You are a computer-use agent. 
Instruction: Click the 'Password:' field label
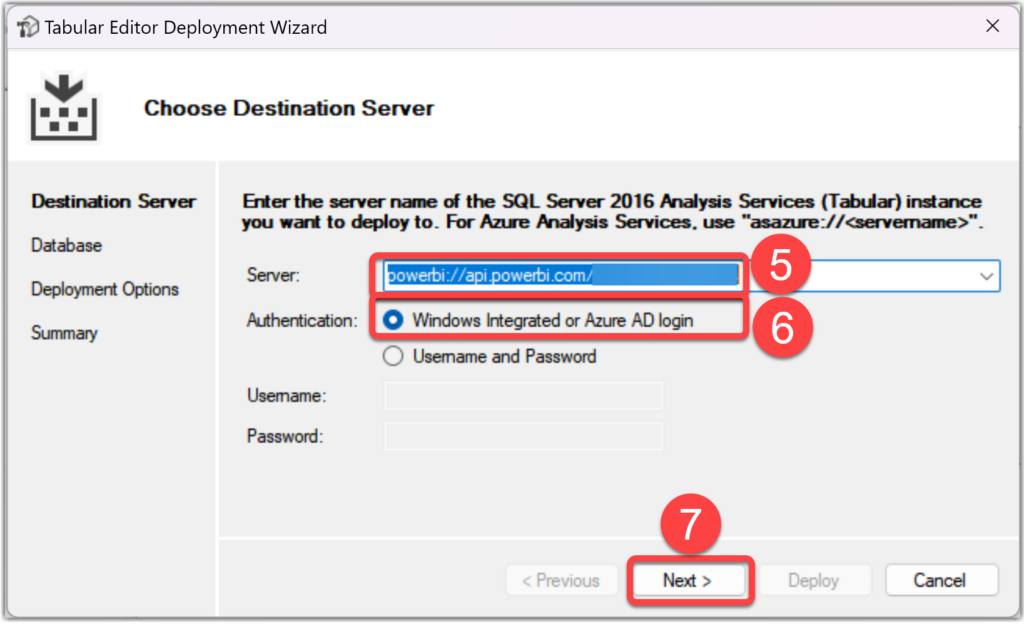285,437
